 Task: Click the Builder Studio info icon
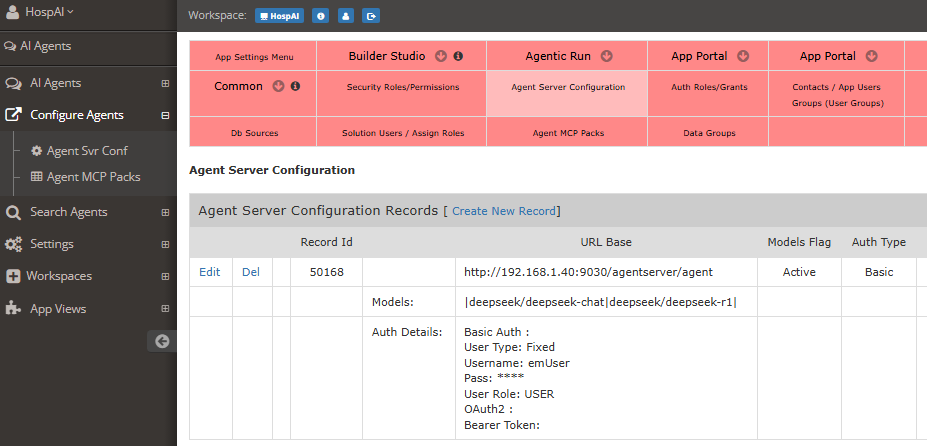[458, 56]
